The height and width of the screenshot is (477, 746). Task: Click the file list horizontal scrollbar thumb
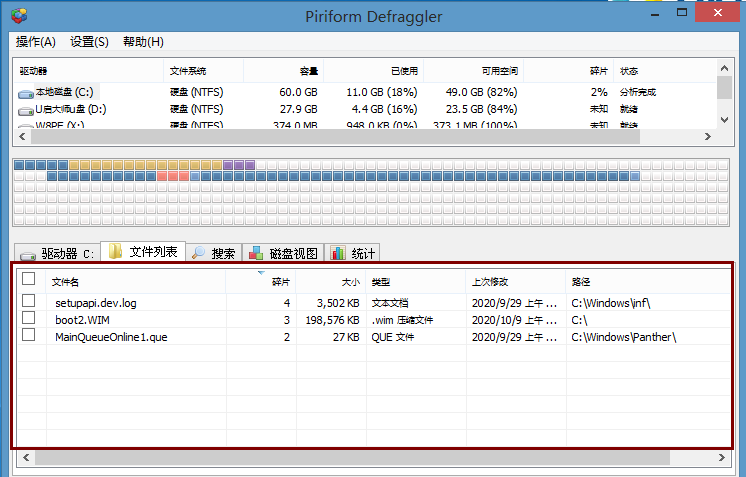tap(352, 458)
